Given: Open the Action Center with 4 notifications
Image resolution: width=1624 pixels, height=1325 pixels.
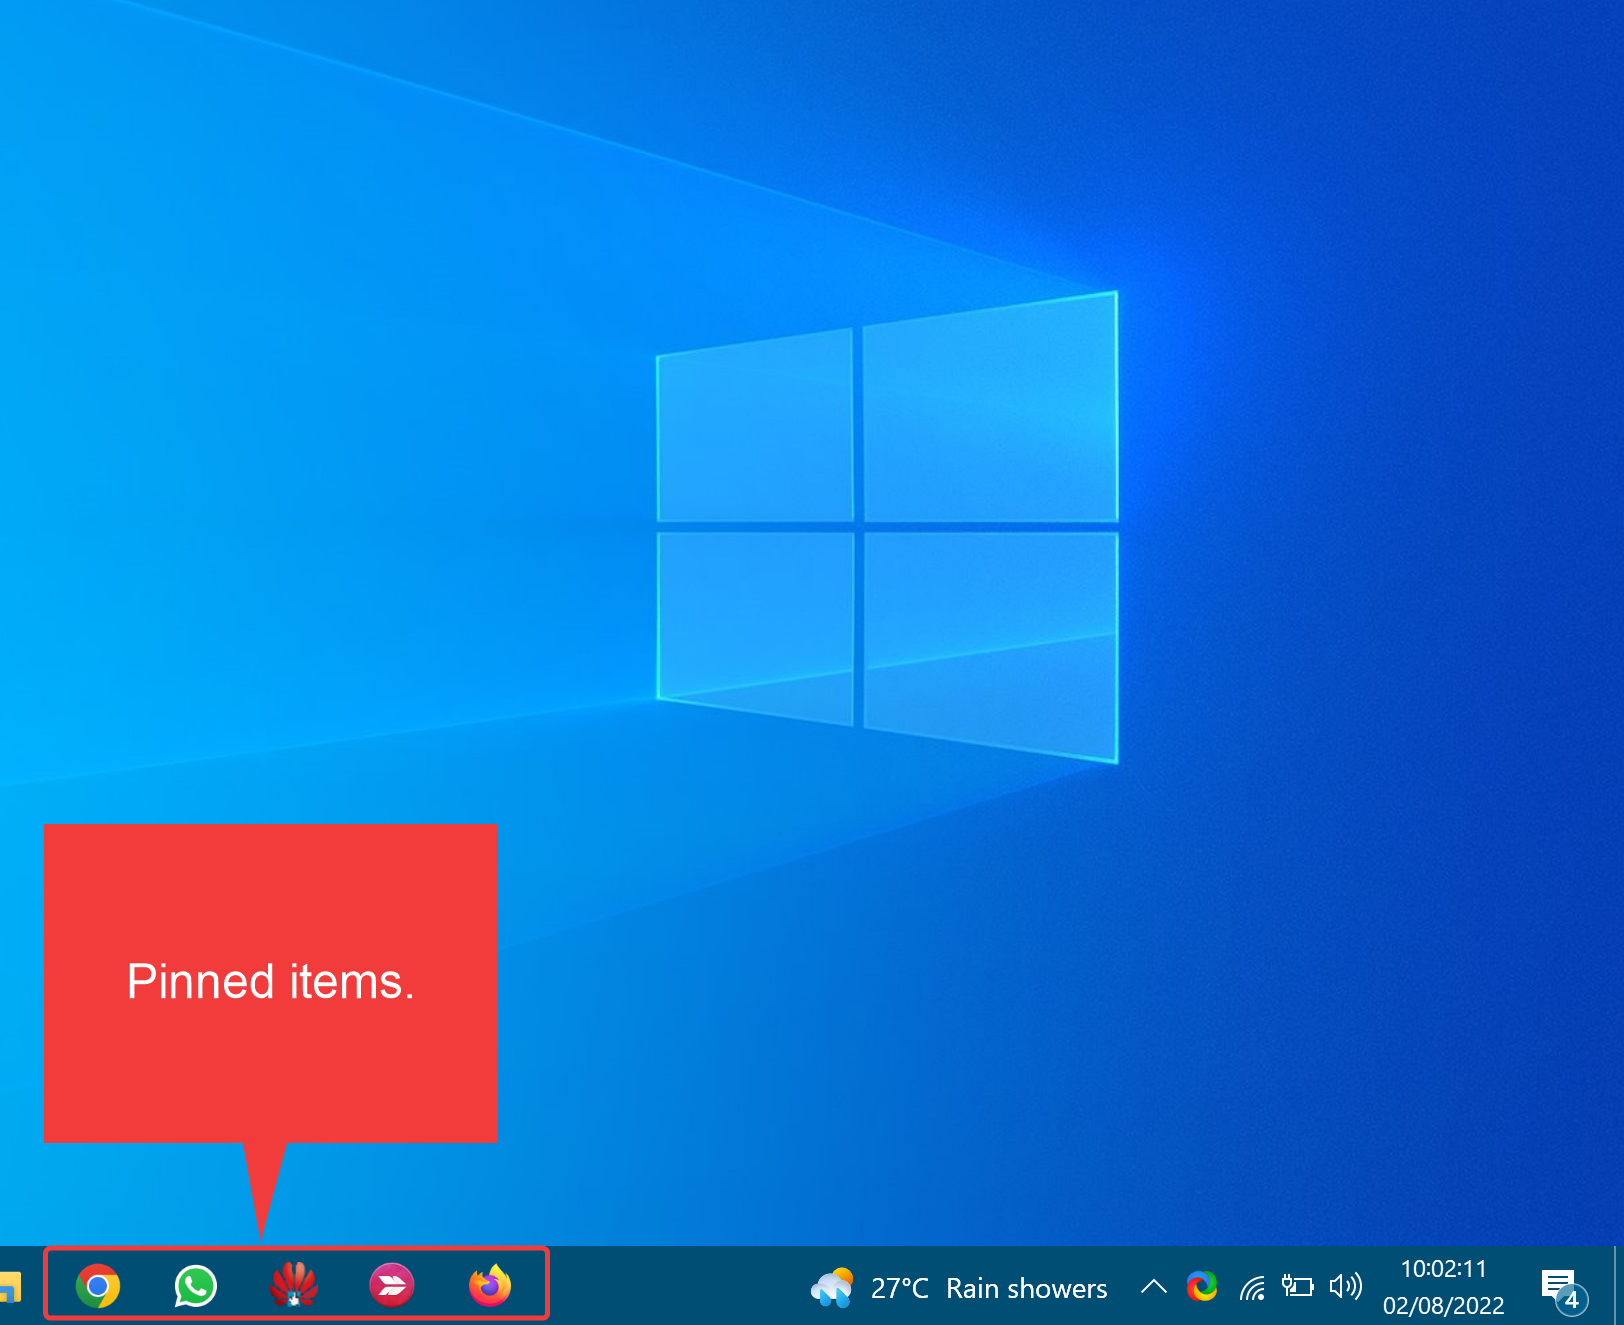Looking at the screenshot, I should pyautogui.click(x=1560, y=1288).
